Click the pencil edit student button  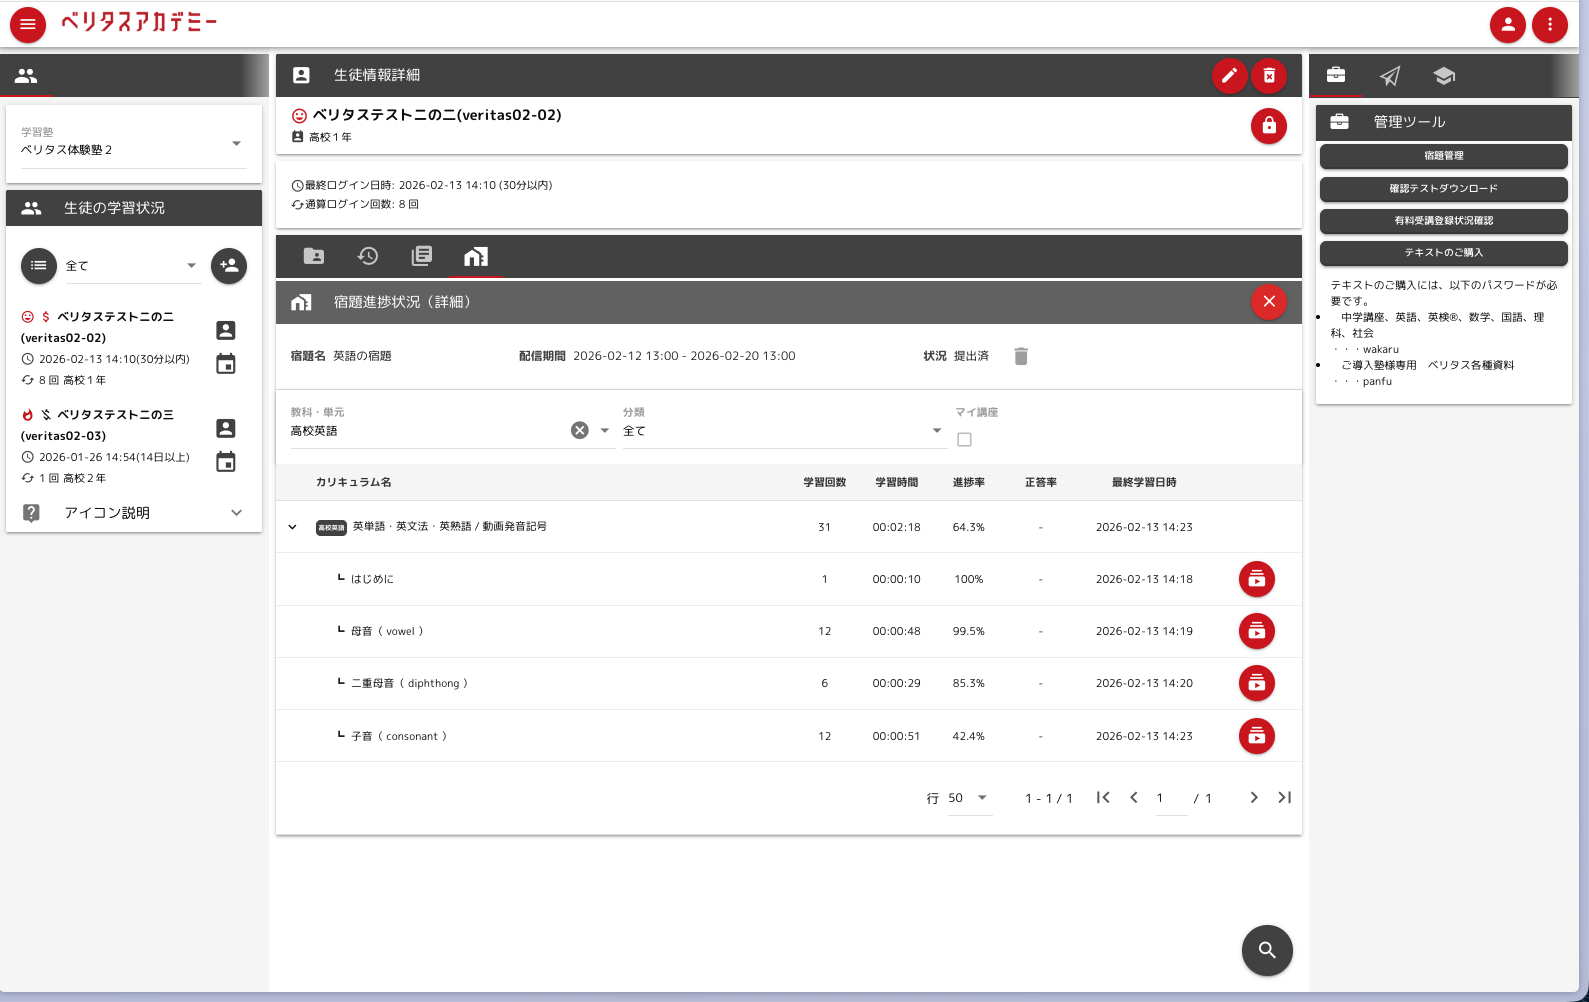[x=1229, y=75]
